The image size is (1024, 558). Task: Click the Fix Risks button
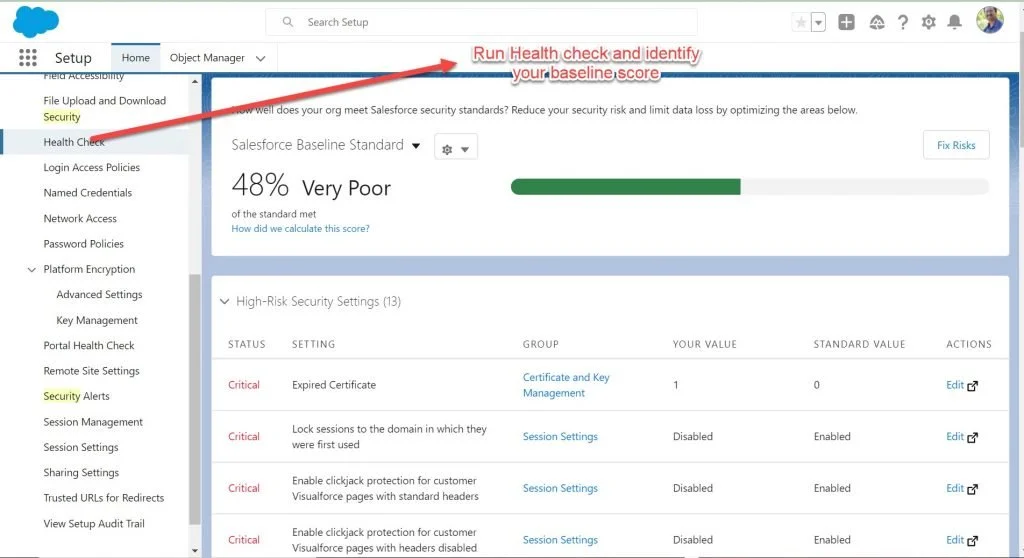pos(956,145)
